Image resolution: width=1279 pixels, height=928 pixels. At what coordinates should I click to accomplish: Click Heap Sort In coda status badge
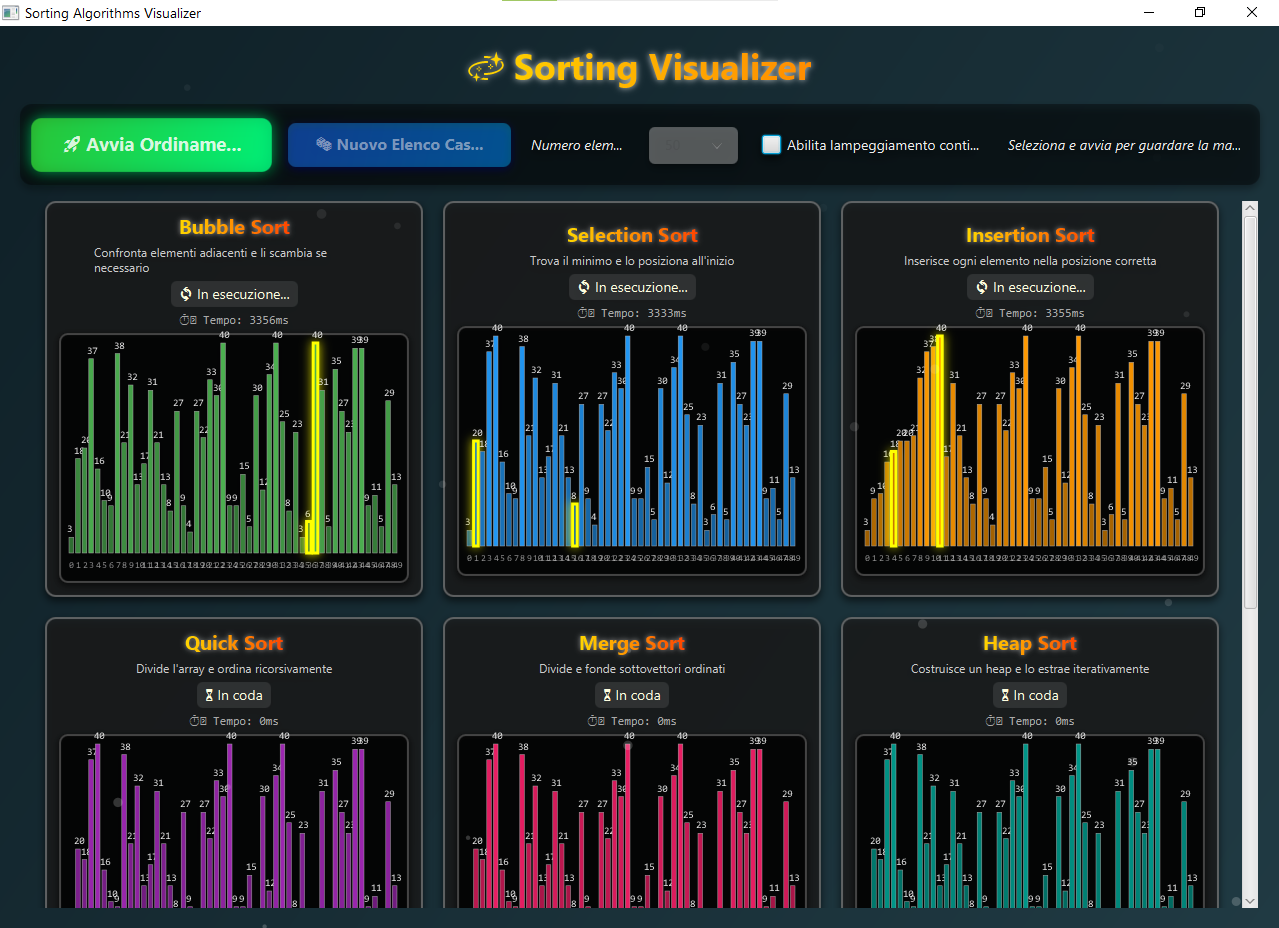(x=1030, y=695)
